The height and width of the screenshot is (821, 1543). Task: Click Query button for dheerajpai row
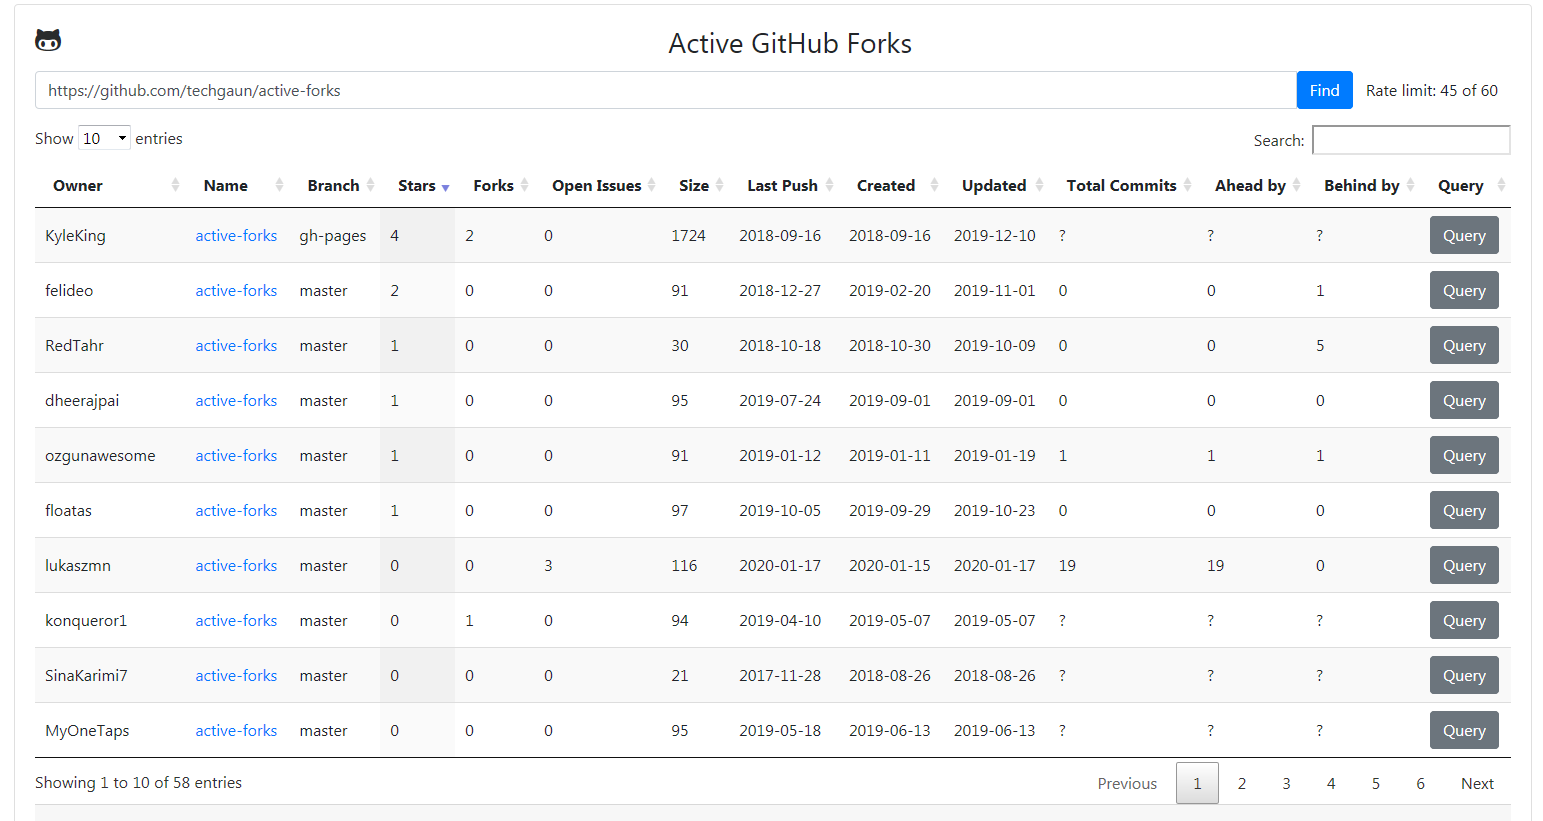pos(1464,400)
